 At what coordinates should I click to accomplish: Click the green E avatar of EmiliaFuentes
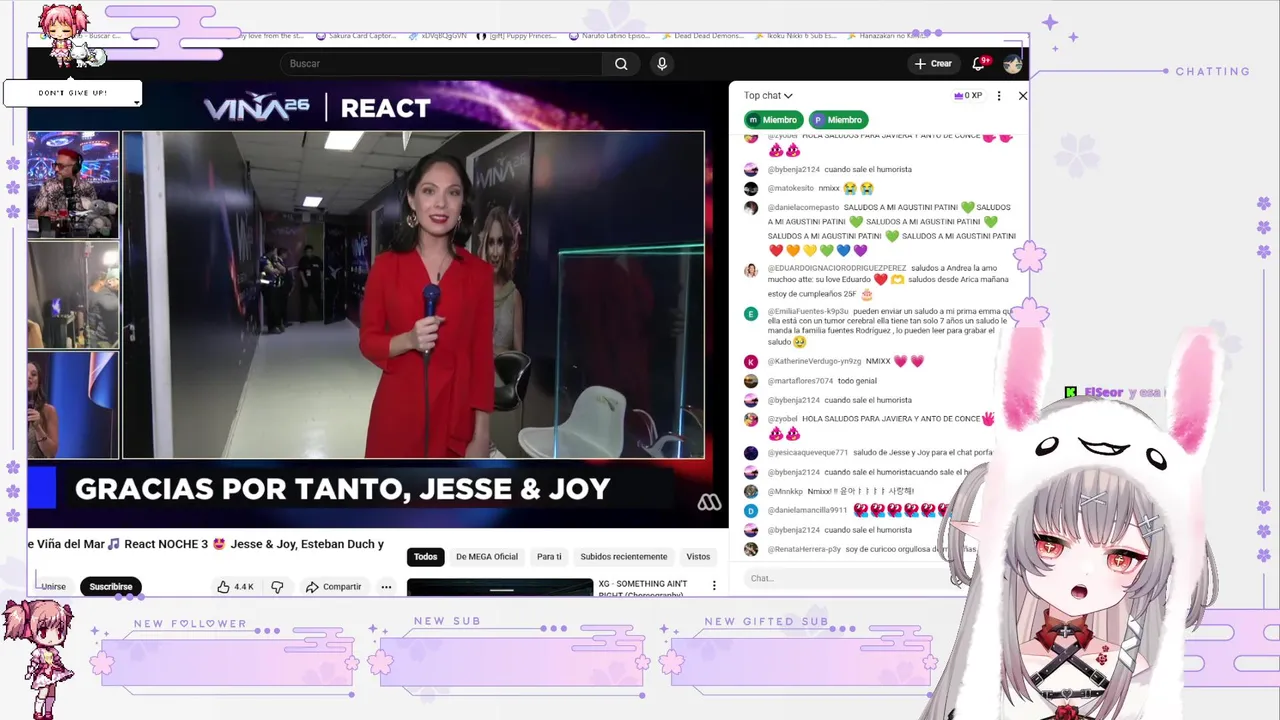(751, 314)
